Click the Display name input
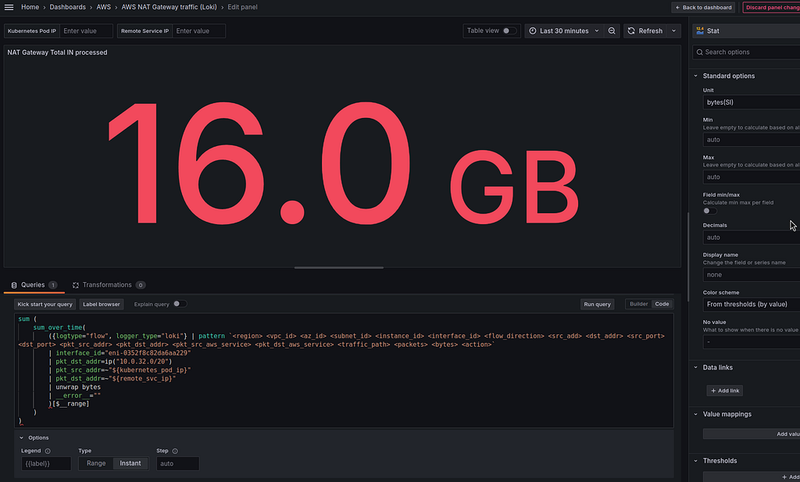This screenshot has height=482, width=800. click(752, 274)
